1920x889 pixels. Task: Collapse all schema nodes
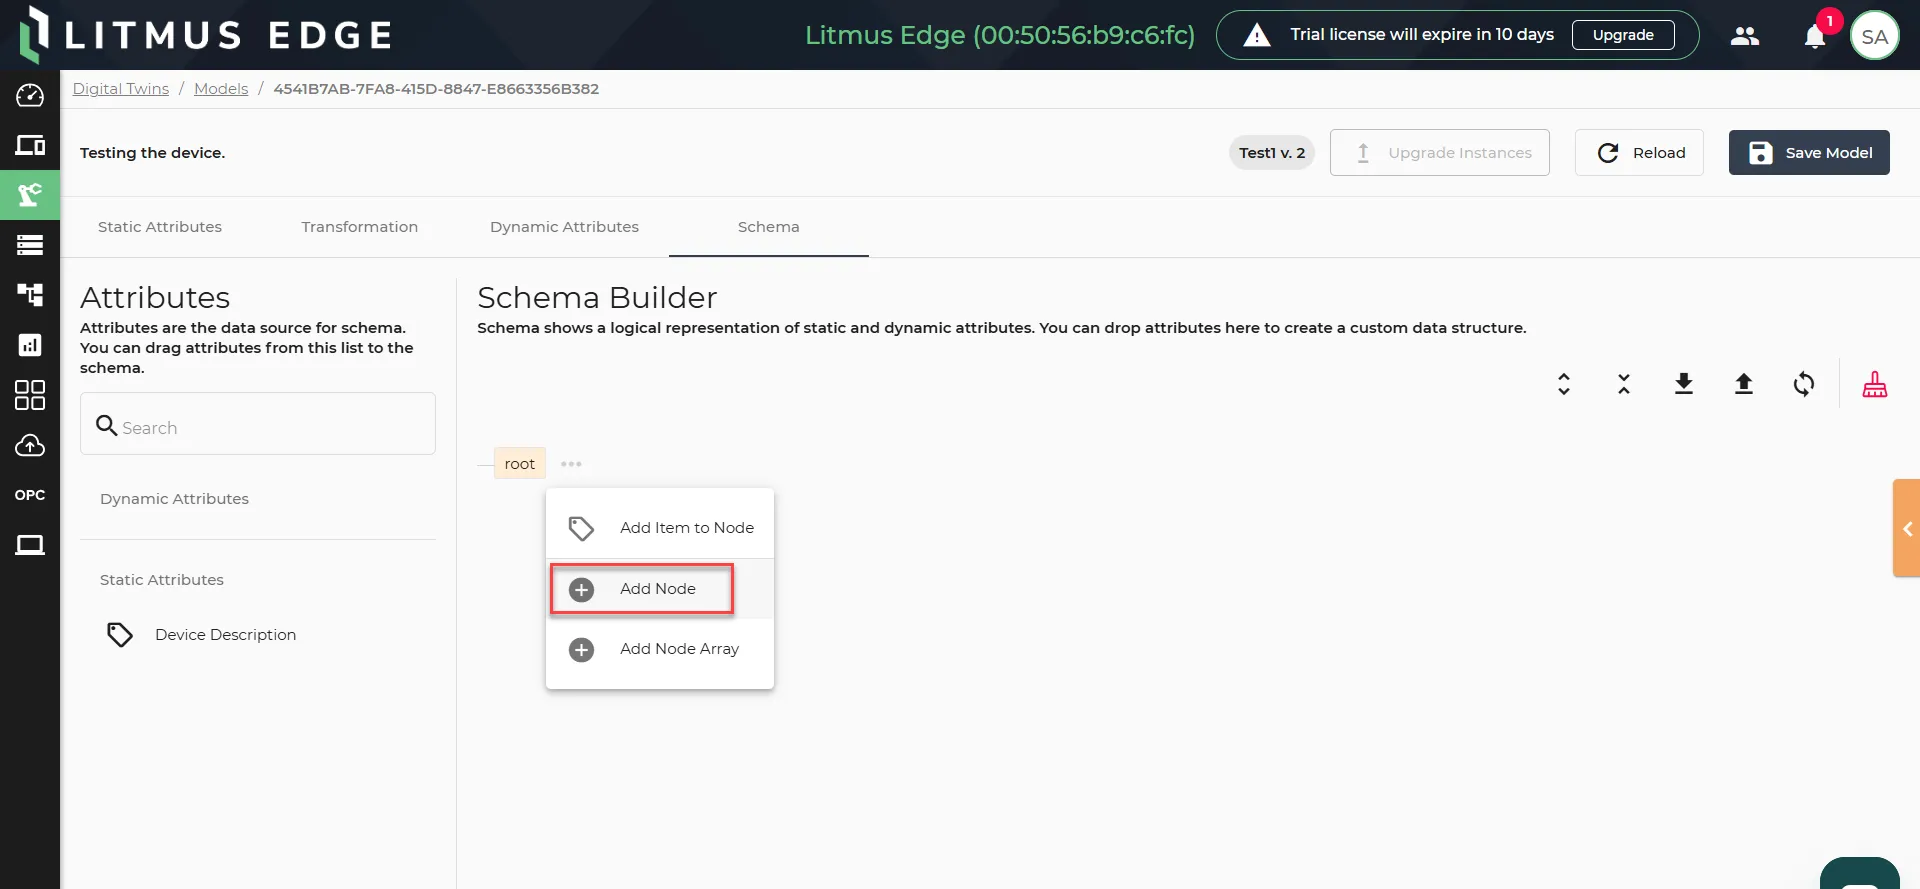pos(1624,384)
